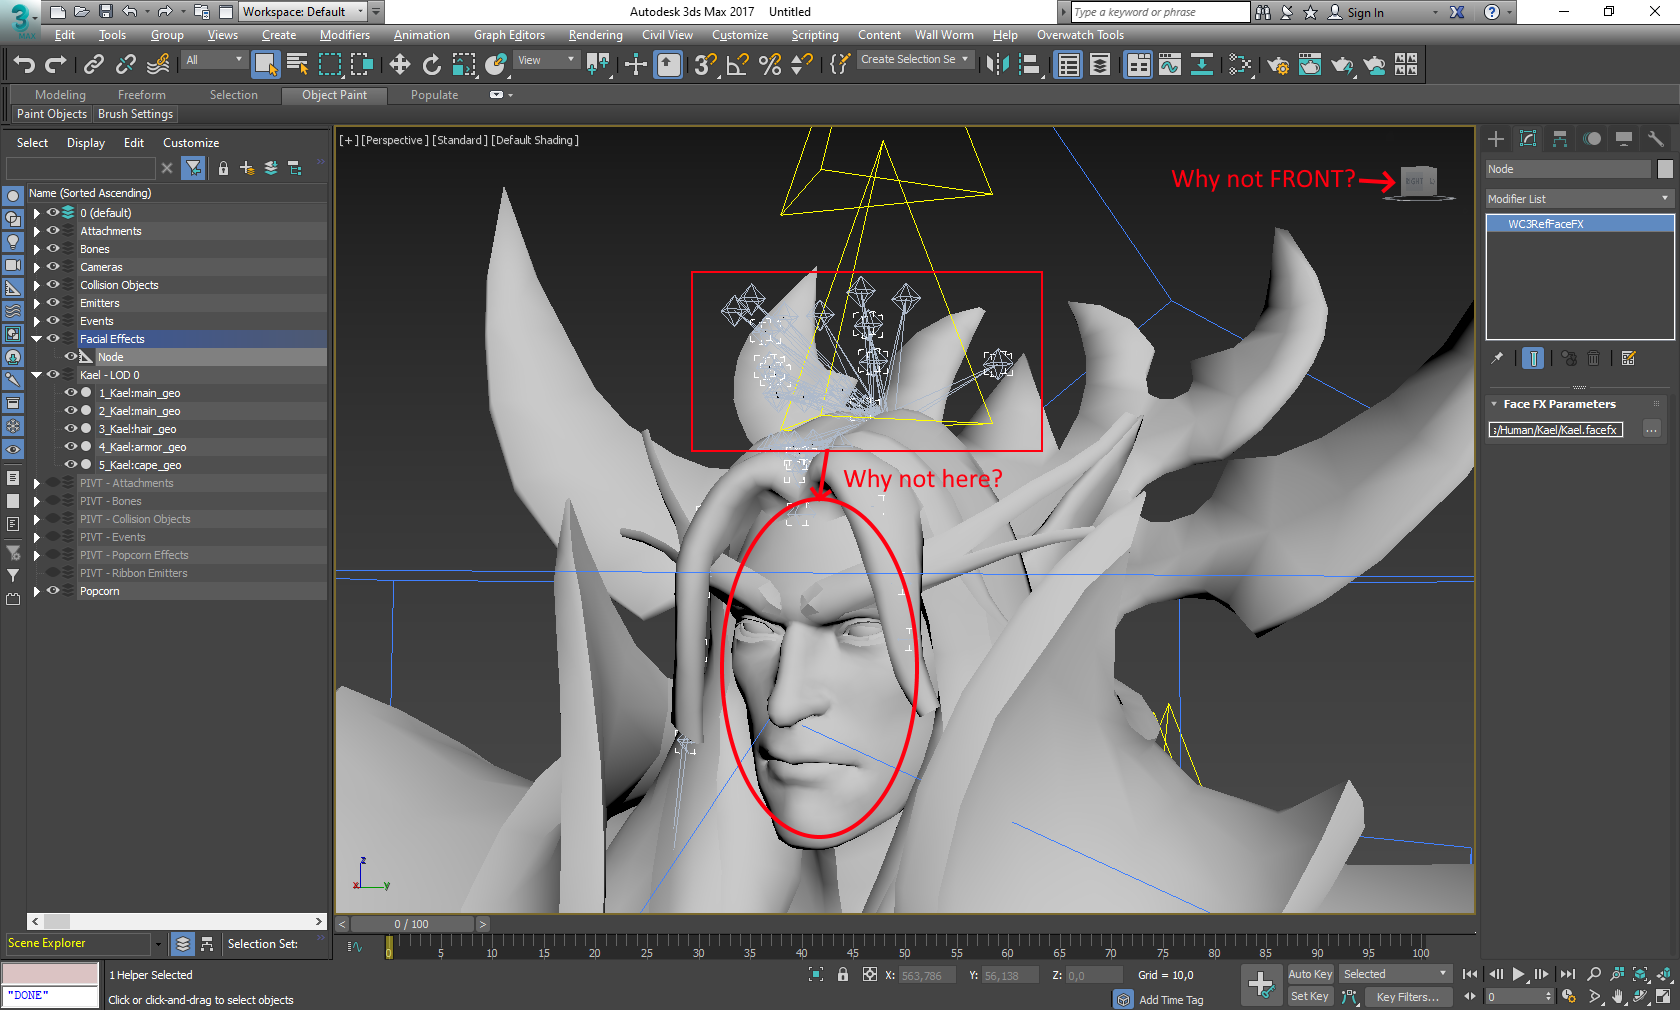The image size is (1680, 1010).
Task: Collapse the Facial Effects layer
Action: tap(37, 339)
